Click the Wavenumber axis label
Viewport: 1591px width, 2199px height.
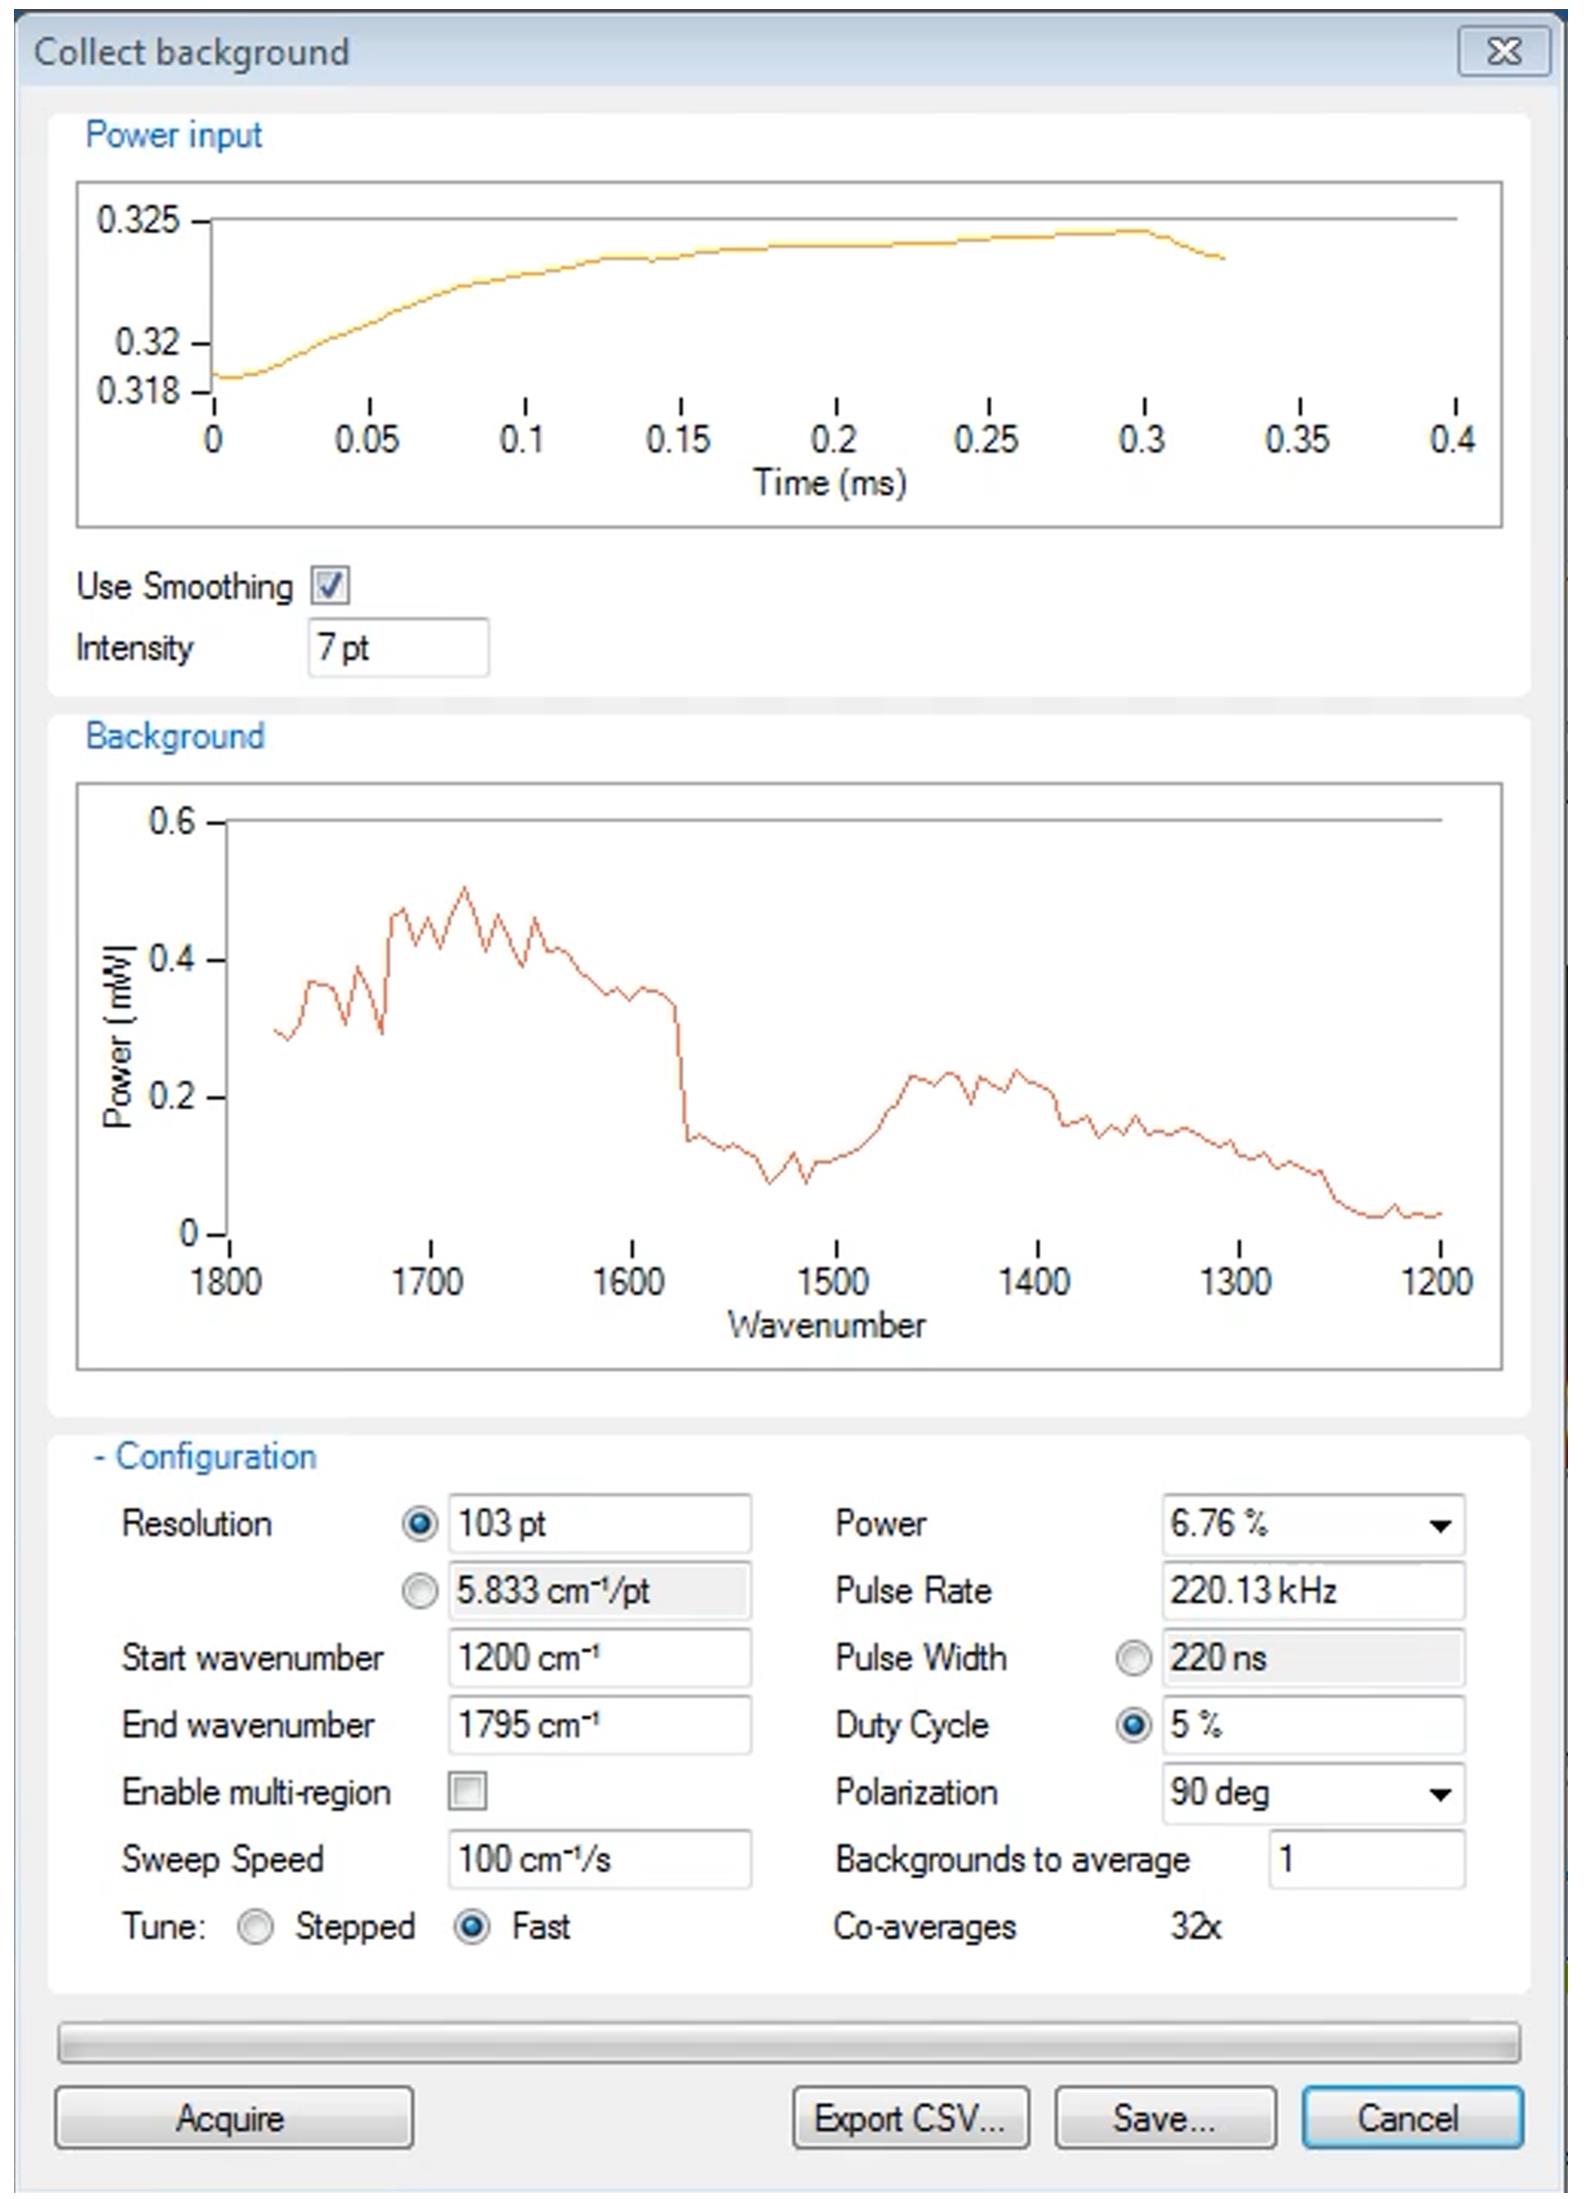tap(827, 1326)
